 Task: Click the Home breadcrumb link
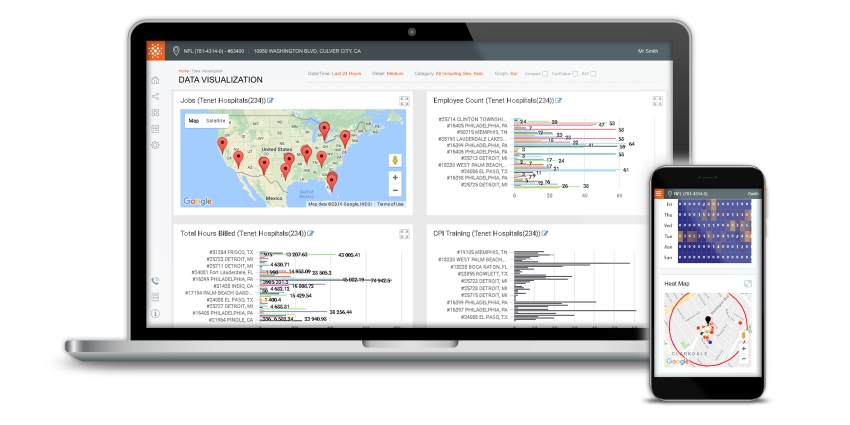[x=184, y=71]
